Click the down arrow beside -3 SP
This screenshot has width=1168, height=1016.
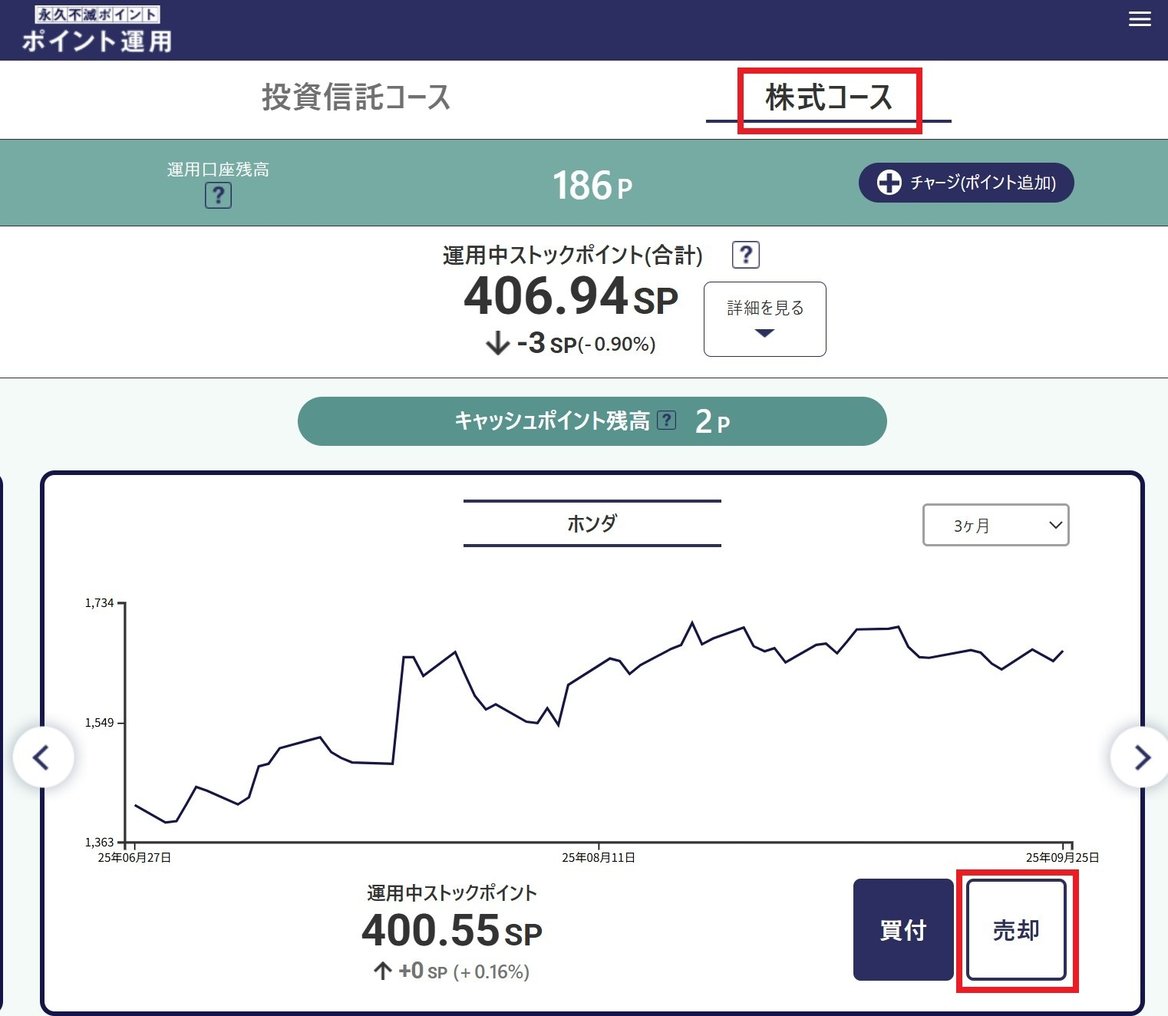497,344
